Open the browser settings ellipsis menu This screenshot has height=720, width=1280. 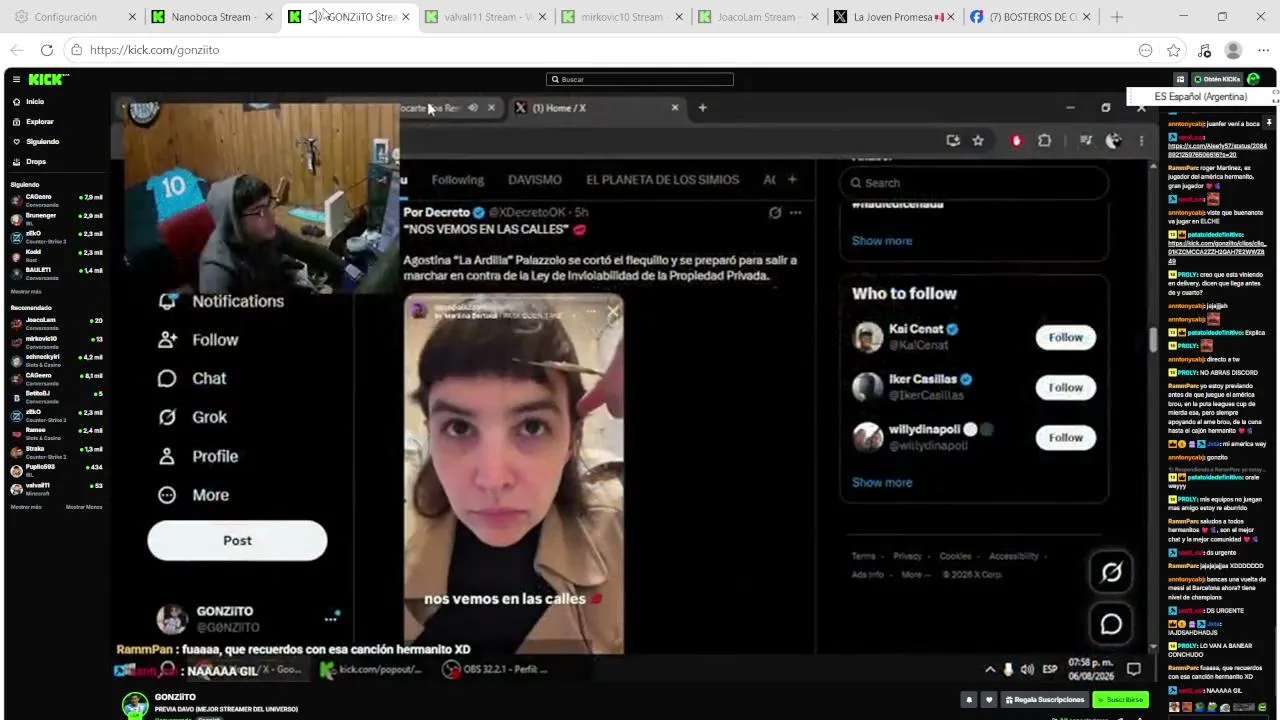point(1263,50)
